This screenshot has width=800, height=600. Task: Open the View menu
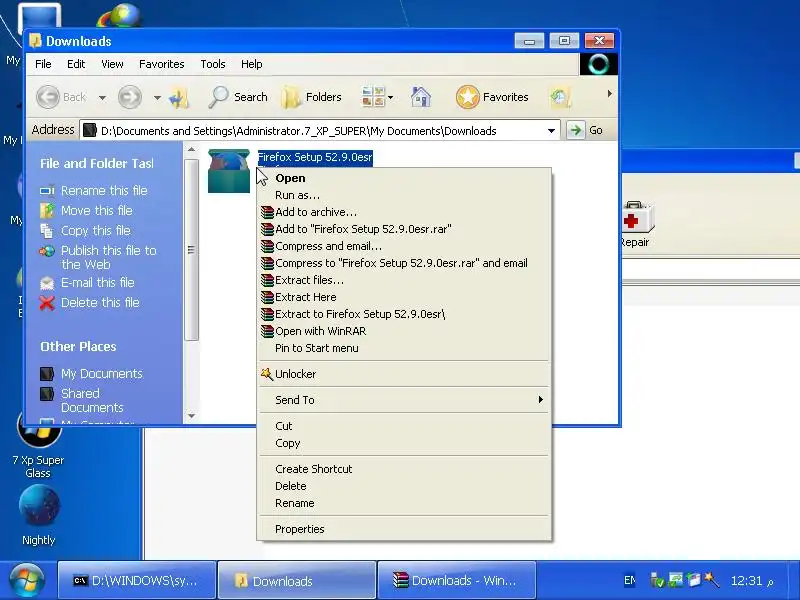[x=112, y=64]
